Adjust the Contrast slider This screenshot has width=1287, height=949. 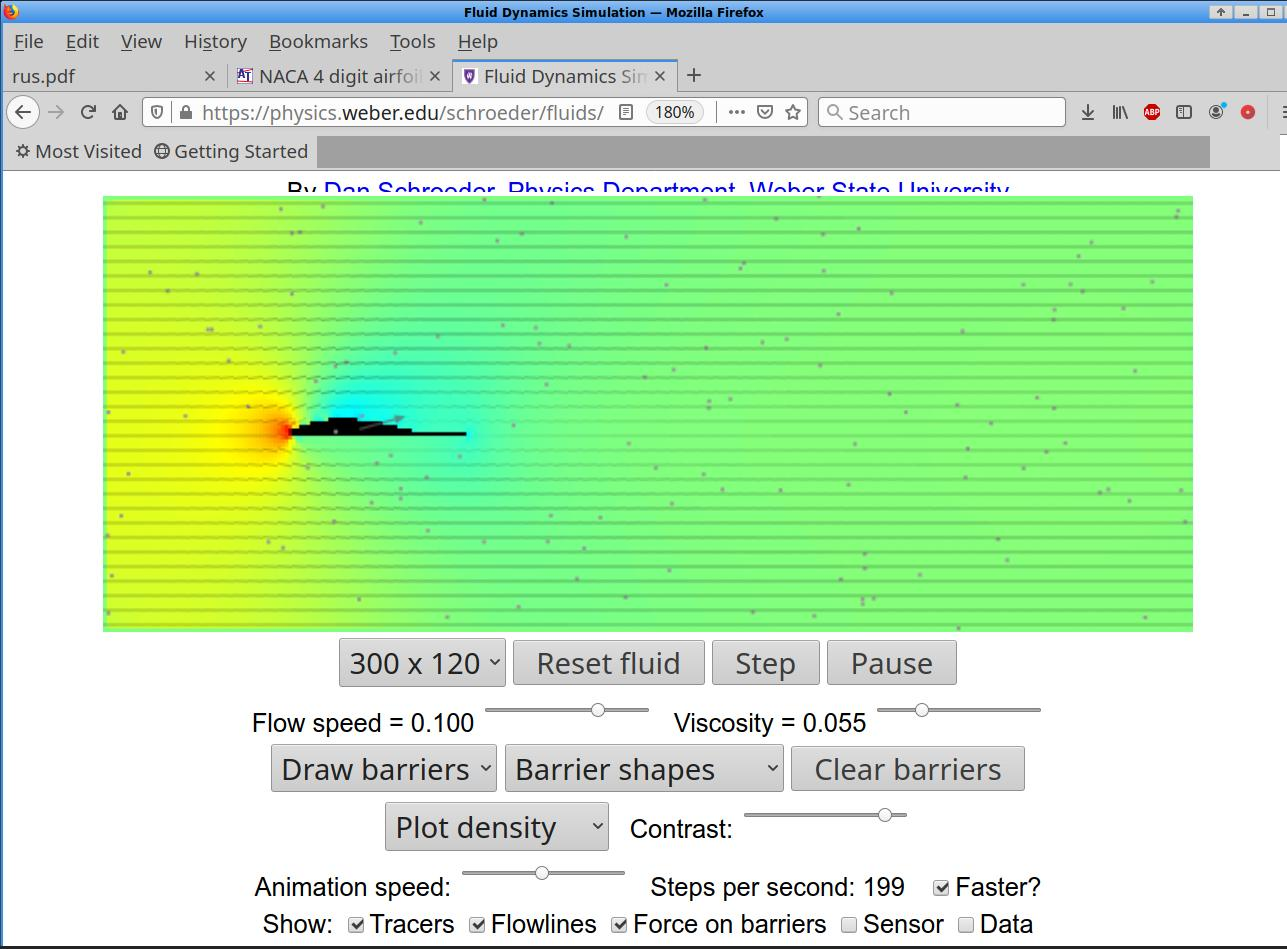point(826,815)
